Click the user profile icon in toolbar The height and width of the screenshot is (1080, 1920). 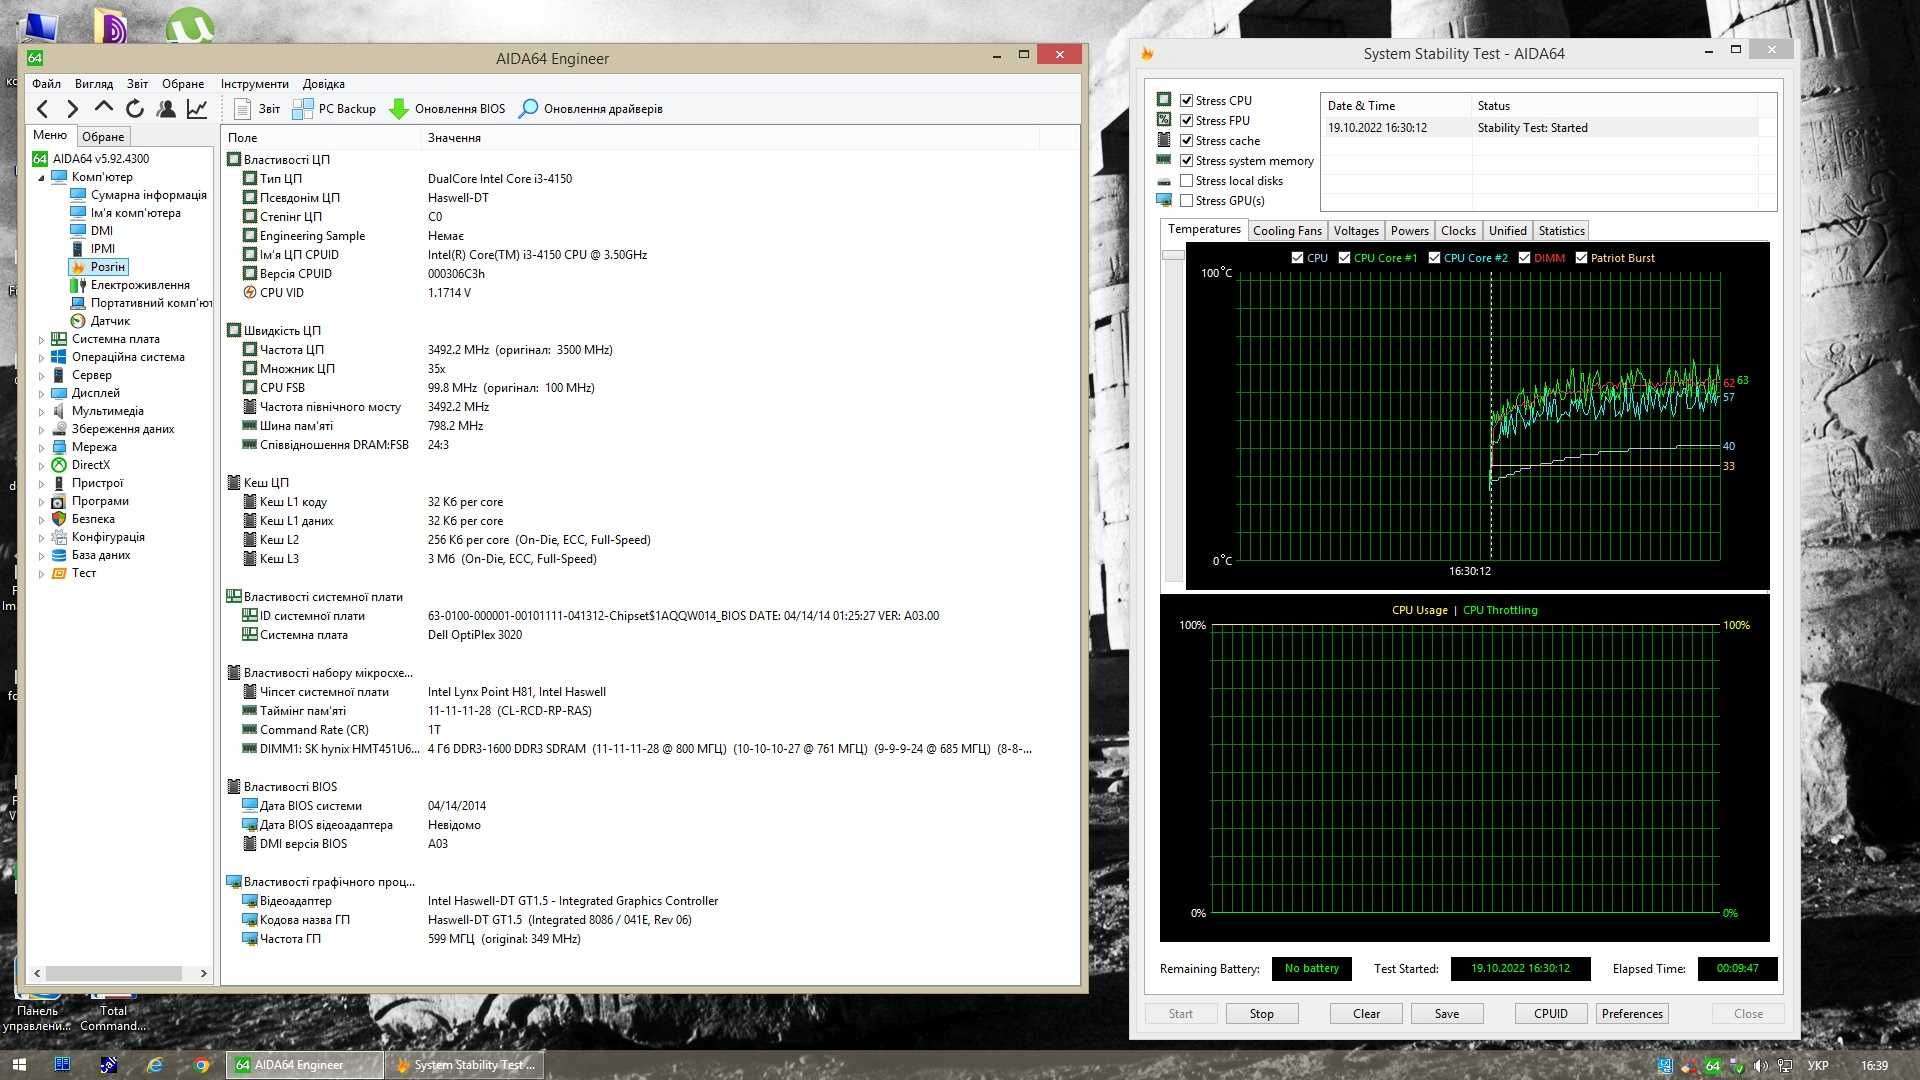166,109
